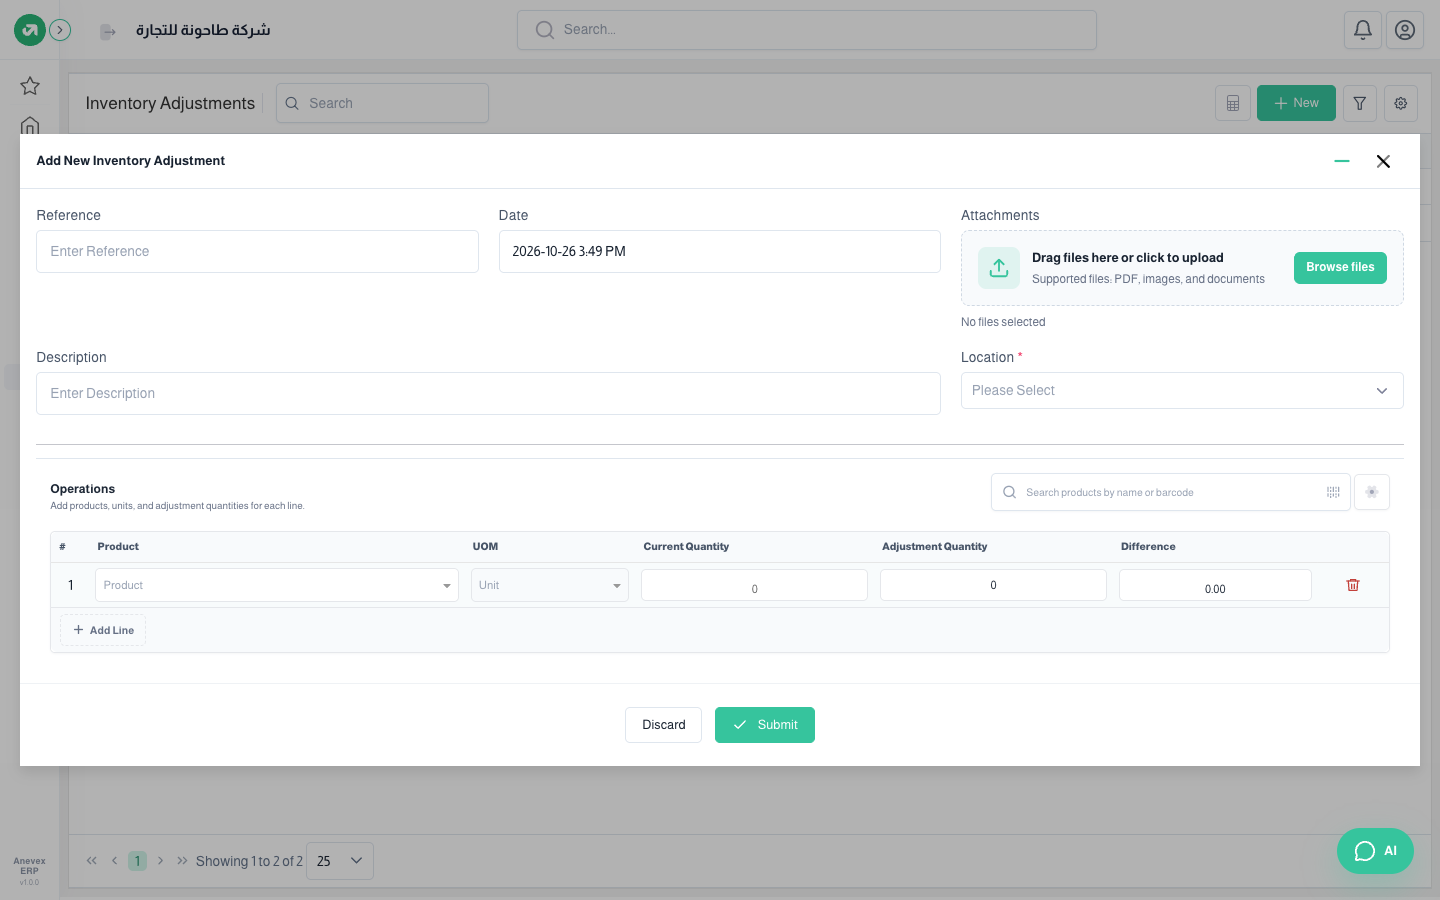
Task: Discard the inventory adjustment
Action: click(664, 725)
